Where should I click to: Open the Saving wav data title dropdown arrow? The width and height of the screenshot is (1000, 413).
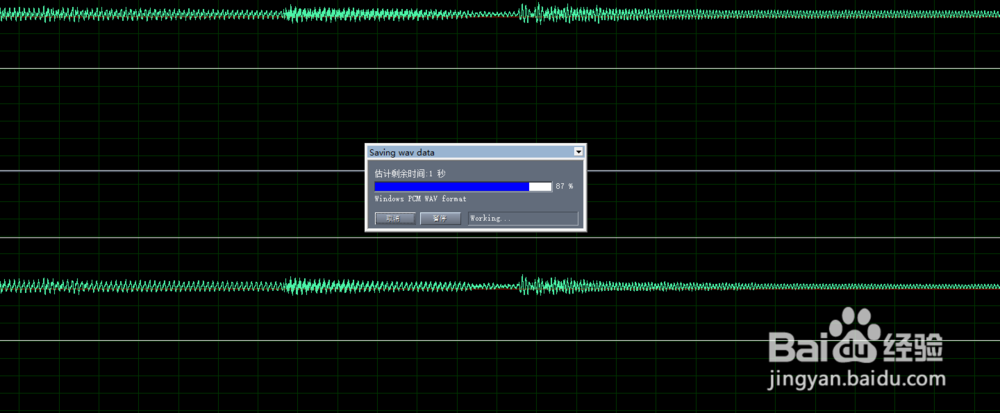point(578,152)
